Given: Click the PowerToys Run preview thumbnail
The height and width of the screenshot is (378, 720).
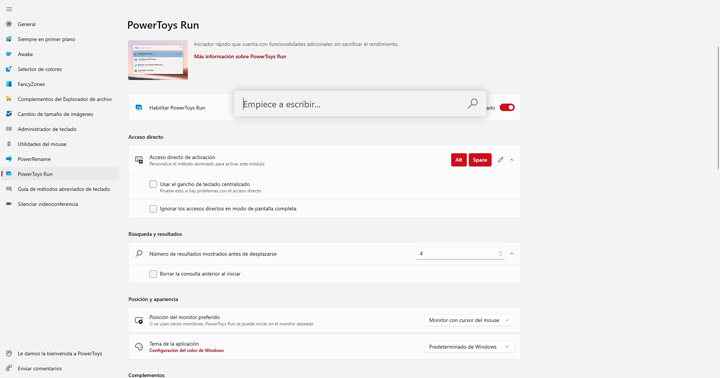Looking at the screenshot, I should click(x=158, y=60).
